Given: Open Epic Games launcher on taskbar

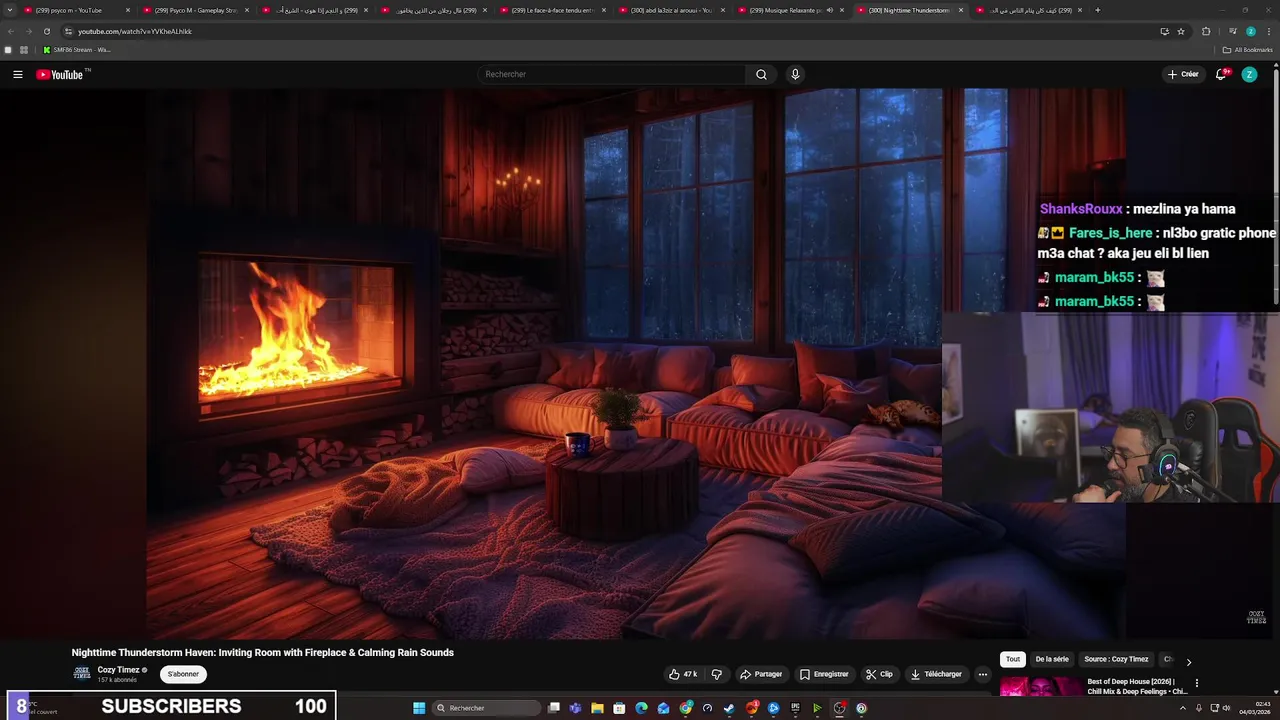Looking at the screenshot, I should pyautogui.click(x=795, y=708).
